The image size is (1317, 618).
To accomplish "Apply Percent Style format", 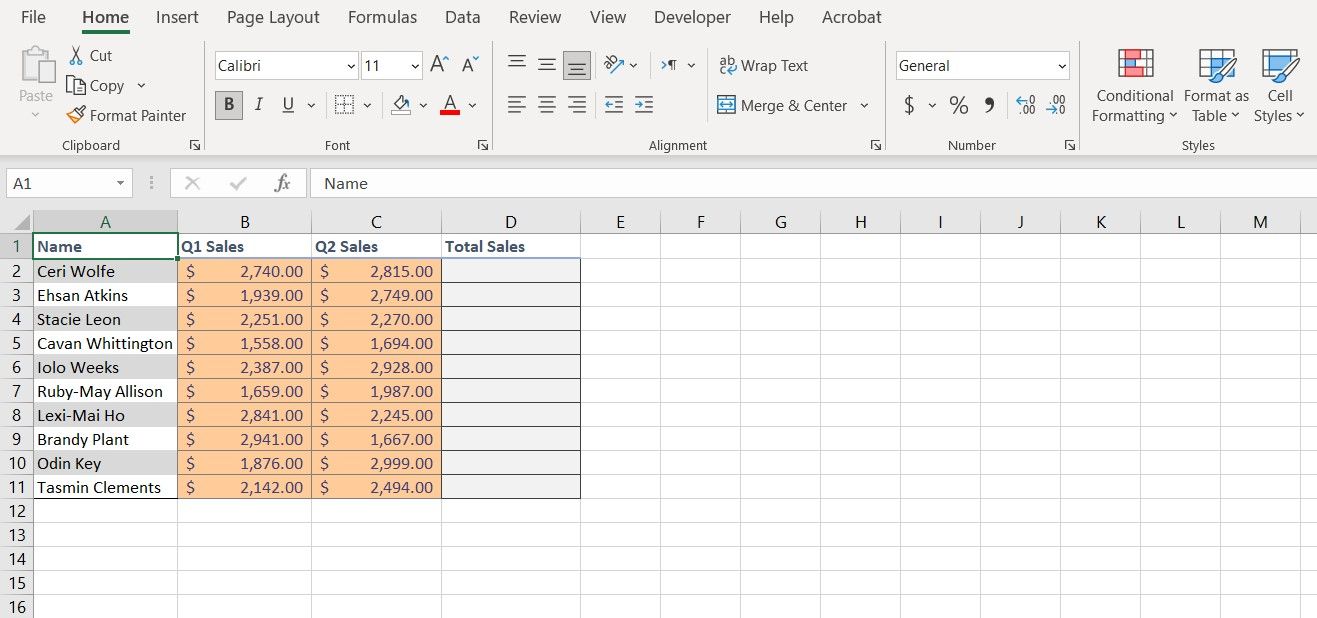I will [959, 104].
